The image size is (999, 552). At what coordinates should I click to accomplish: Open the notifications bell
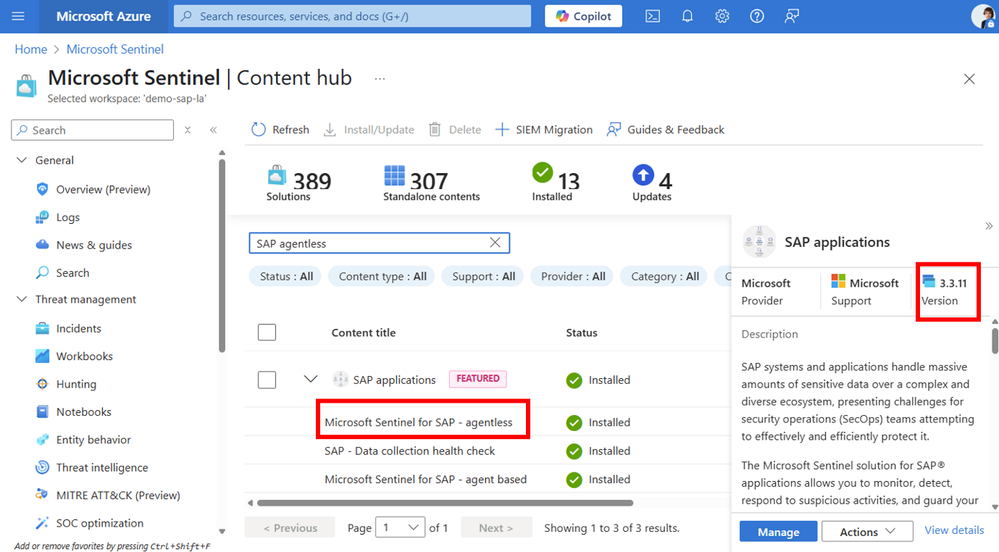(687, 16)
